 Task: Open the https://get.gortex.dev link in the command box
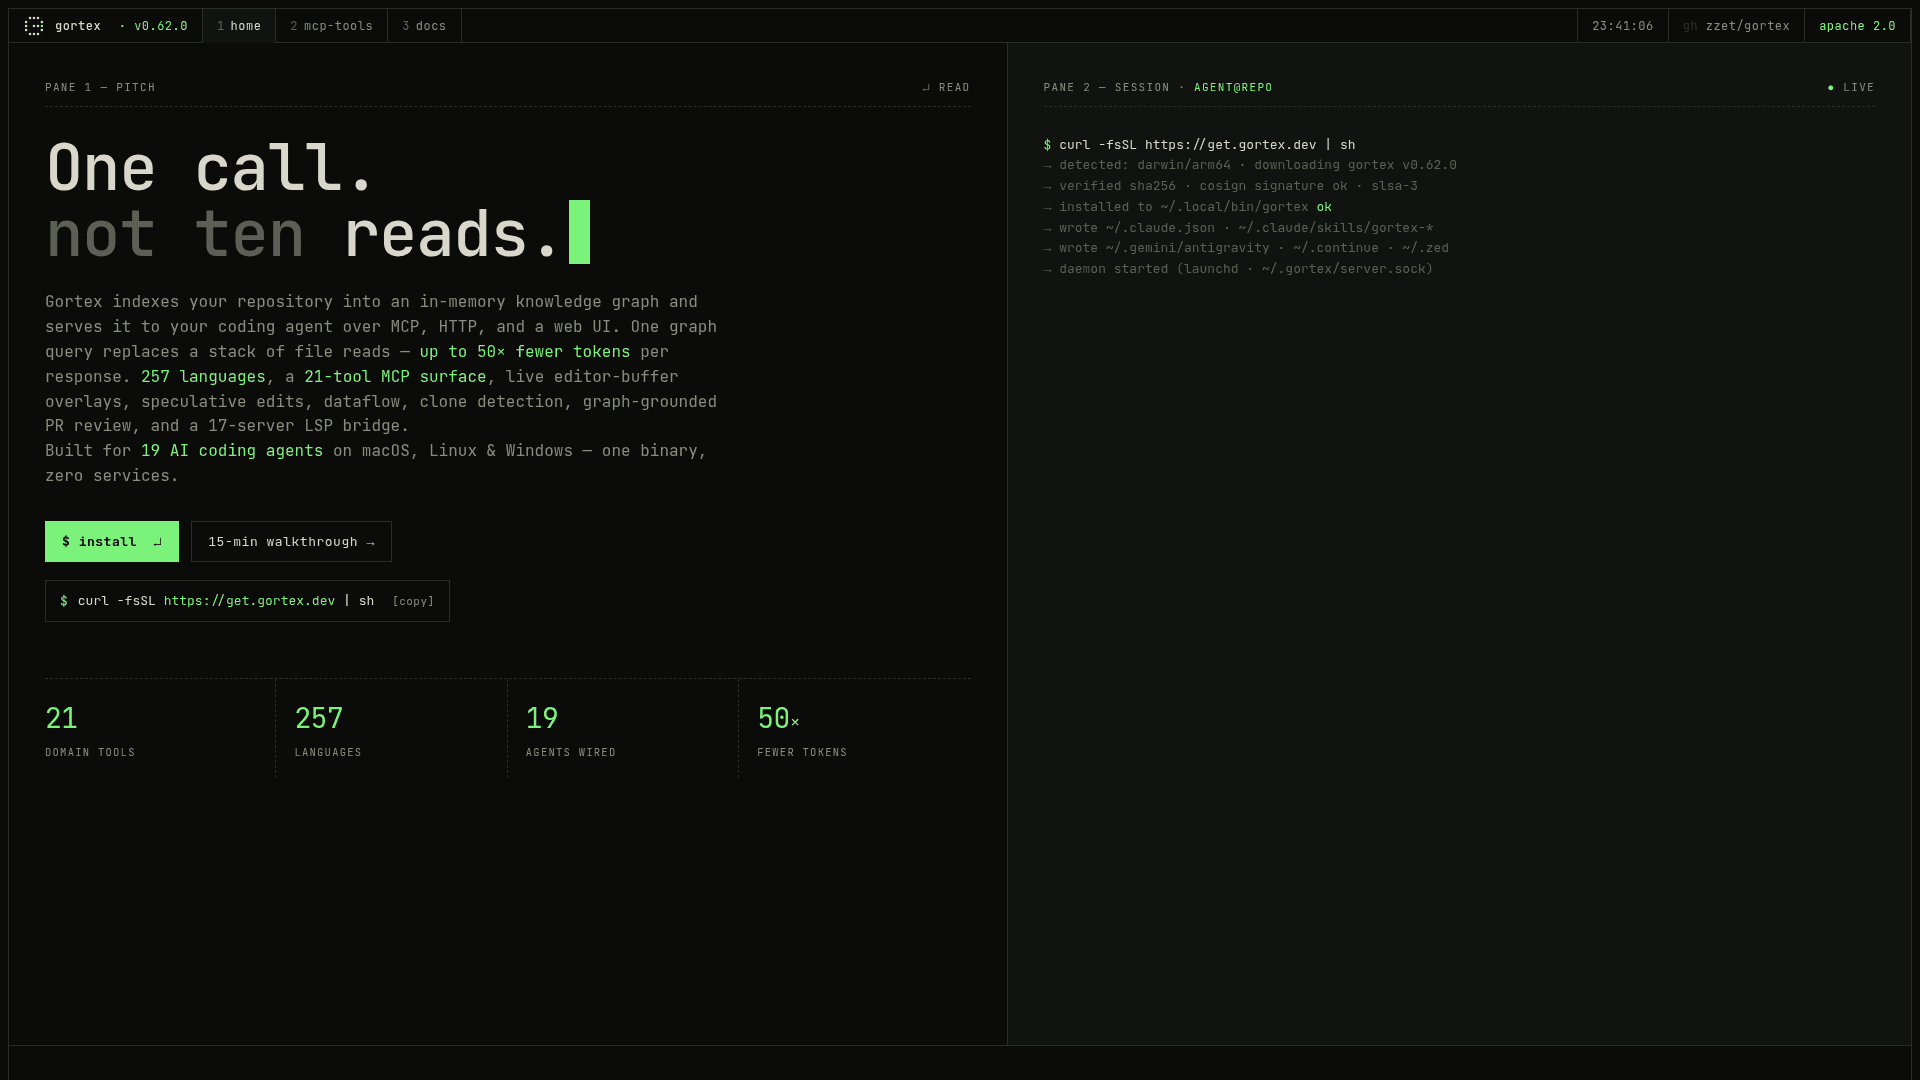click(x=249, y=601)
